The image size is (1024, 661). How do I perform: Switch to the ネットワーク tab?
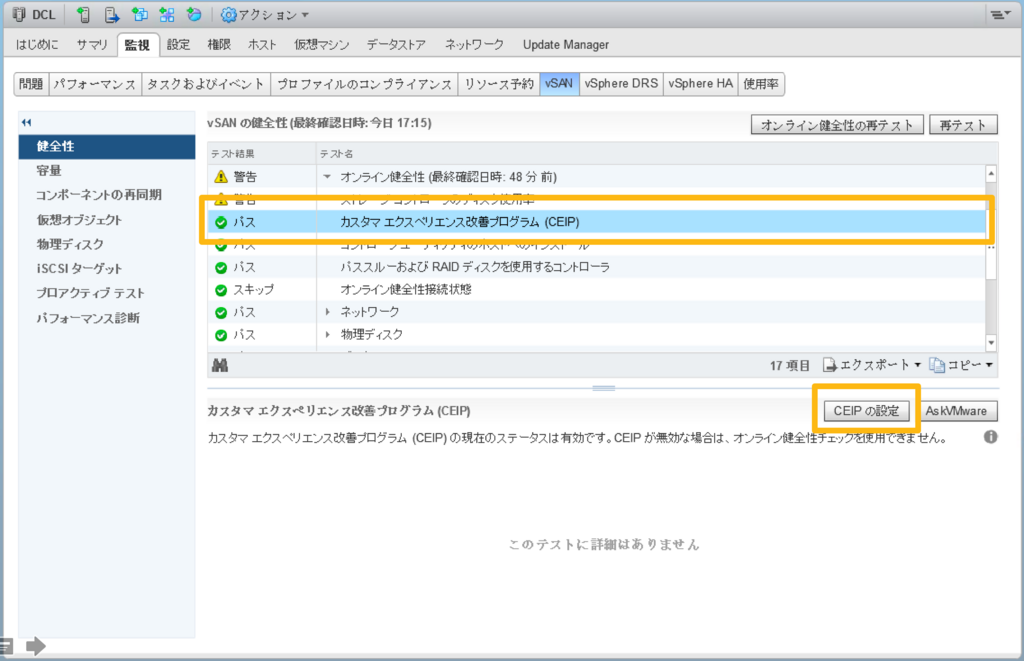[x=474, y=44]
